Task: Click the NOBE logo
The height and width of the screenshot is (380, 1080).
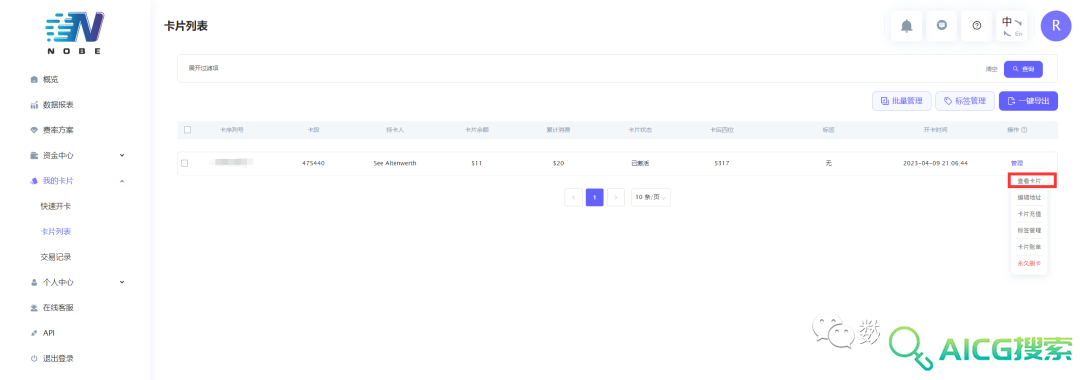Action: (x=74, y=32)
